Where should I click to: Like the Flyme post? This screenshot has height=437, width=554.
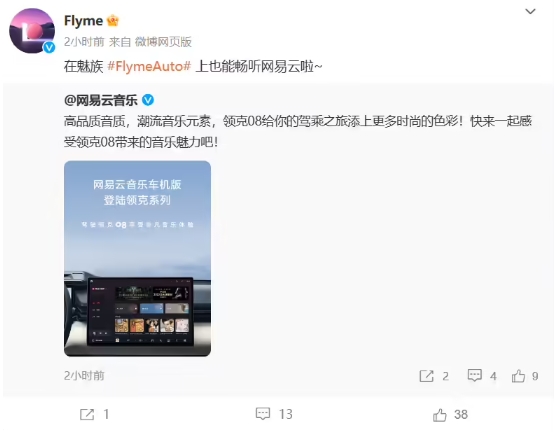point(450,415)
